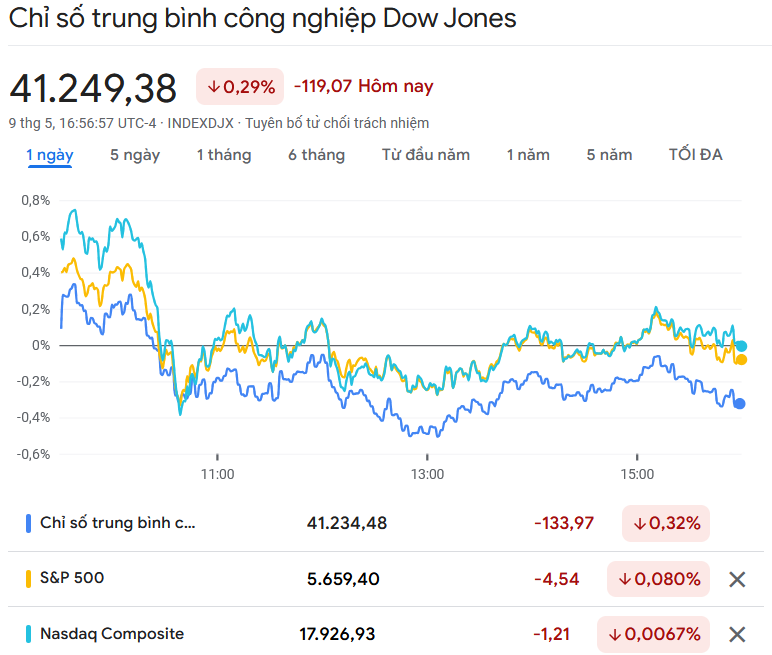Click the yellow end dot on chart
The height and width of the screenshot is (655, 772).
[741, 360]
